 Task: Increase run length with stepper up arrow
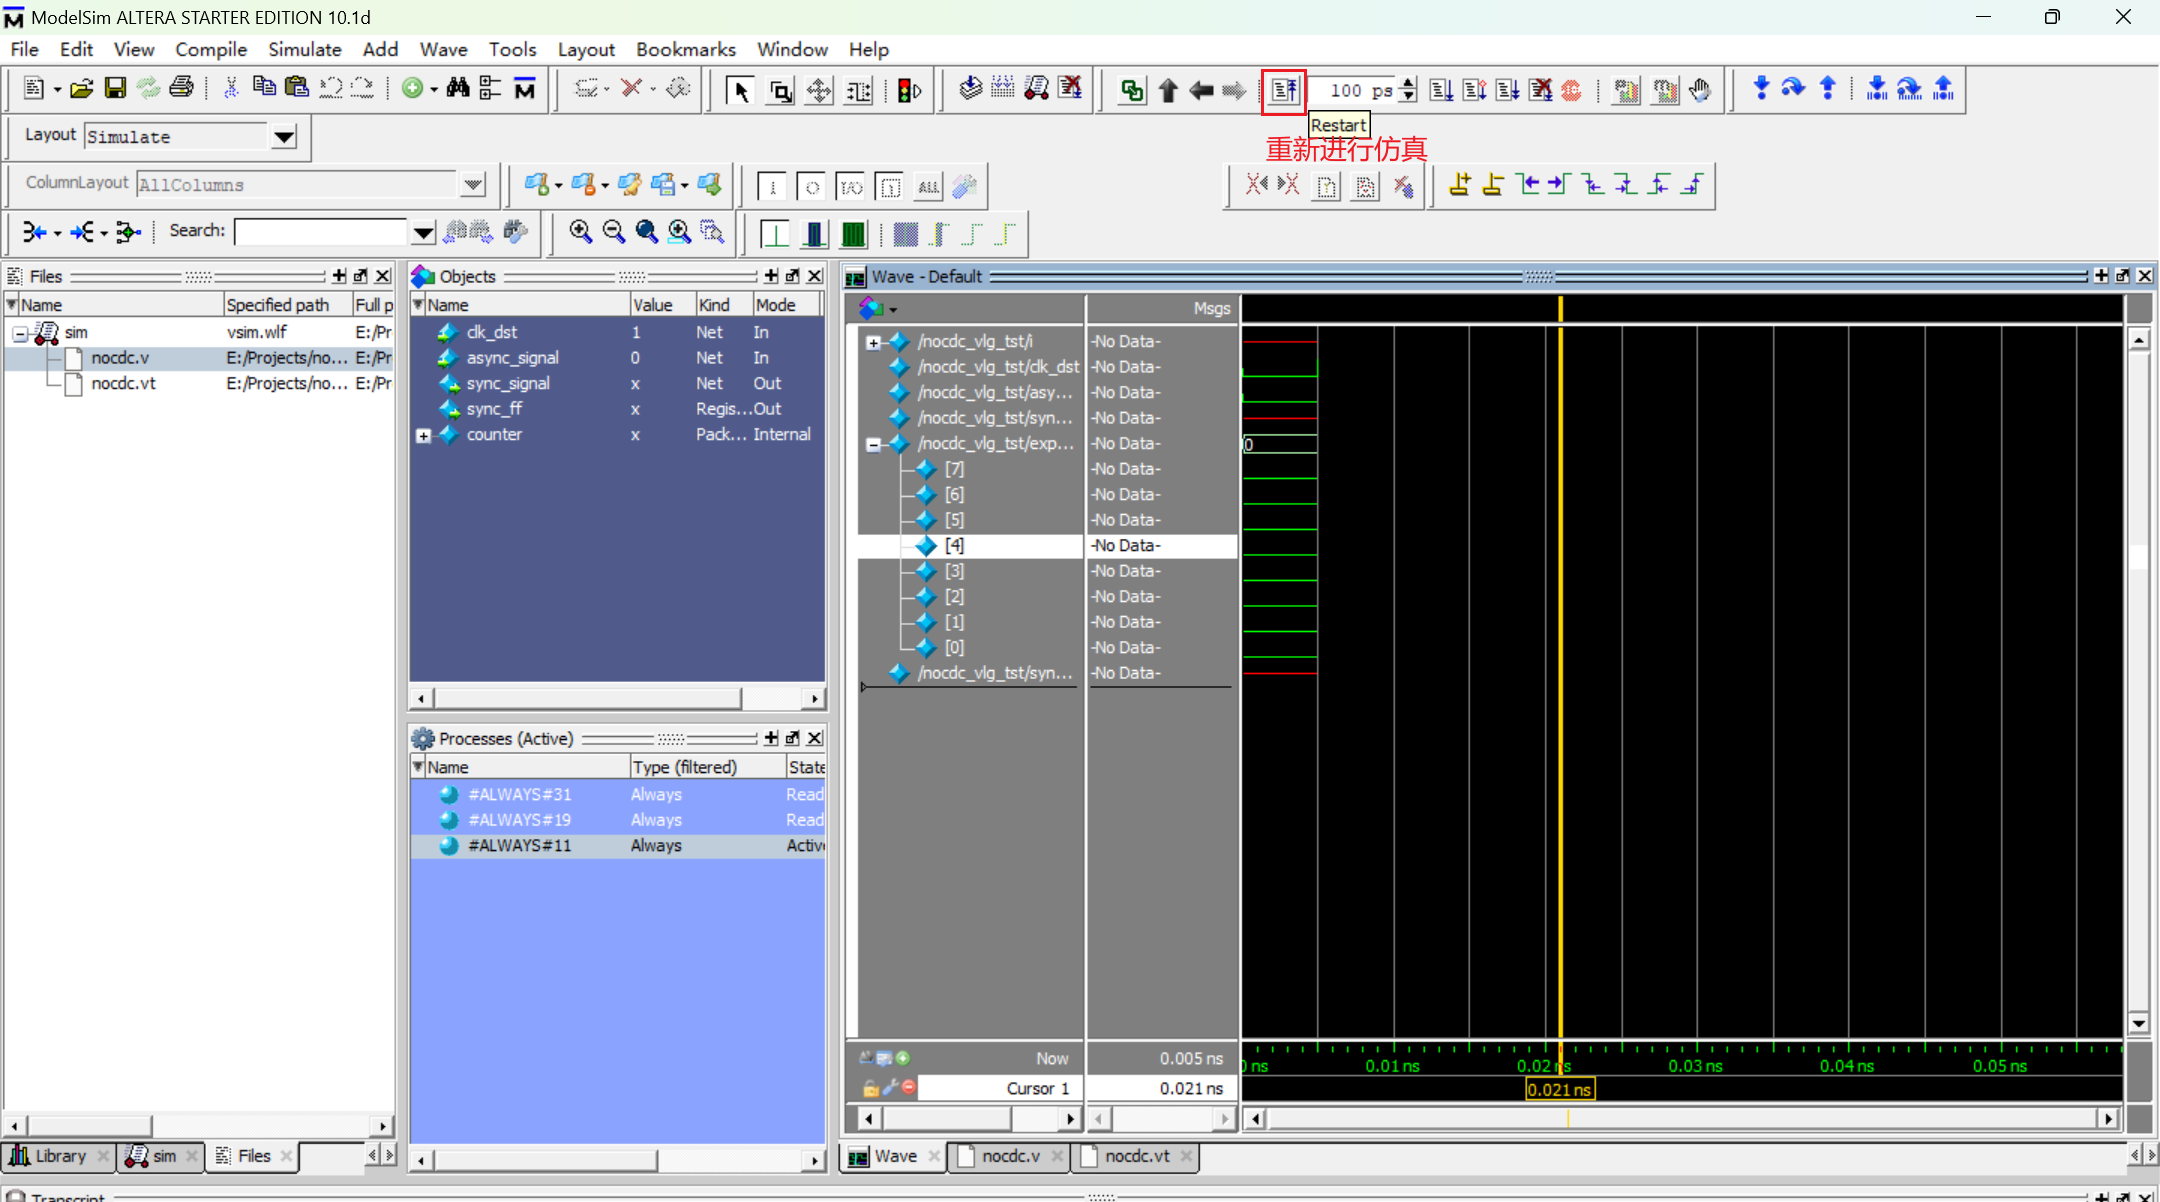1409,83
